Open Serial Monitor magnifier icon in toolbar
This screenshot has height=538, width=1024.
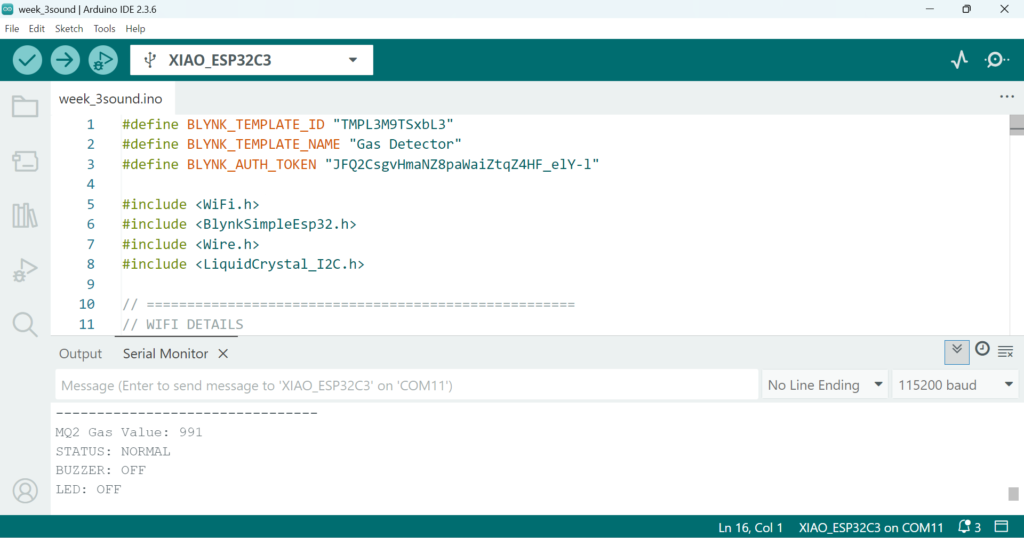click(x=997, y=60)
